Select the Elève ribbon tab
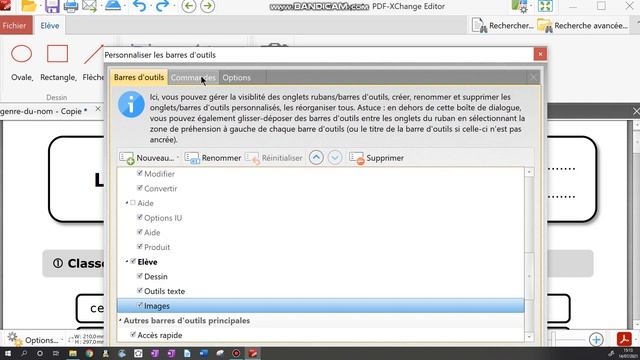Viewport: 640px width, 360px height. coord(50,26)
